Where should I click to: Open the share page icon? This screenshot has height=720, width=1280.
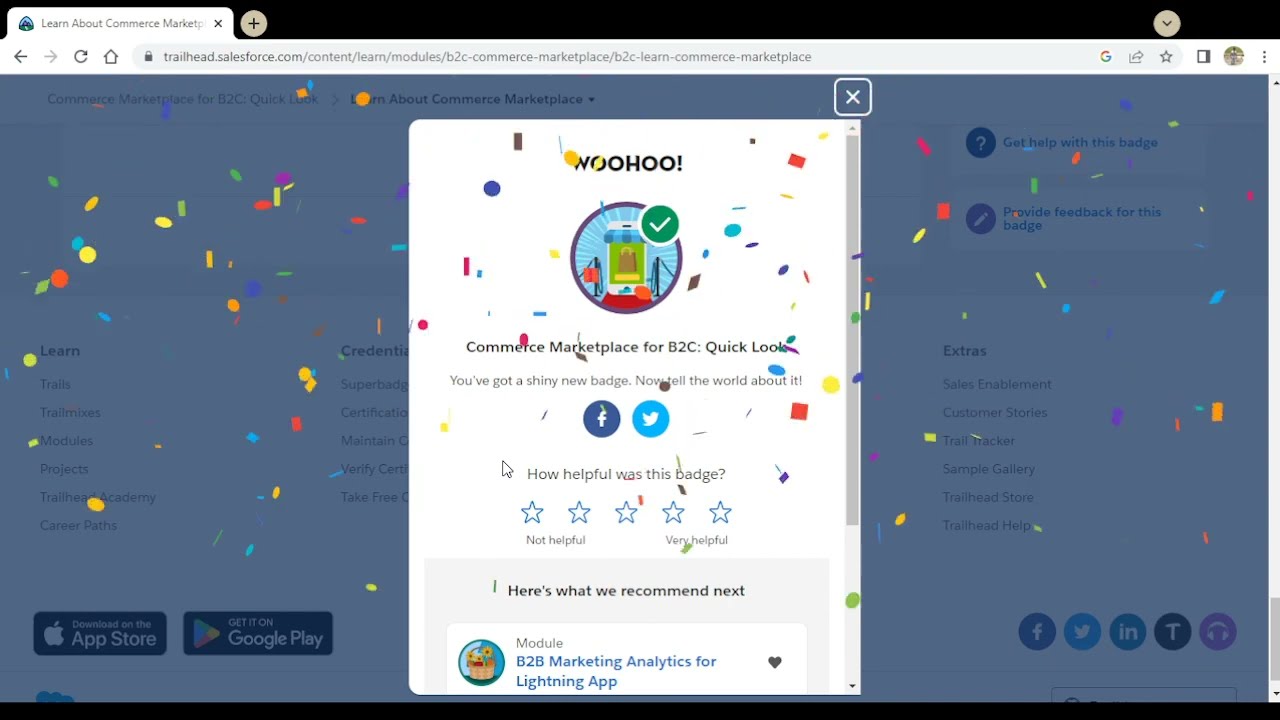point(1136,57)
